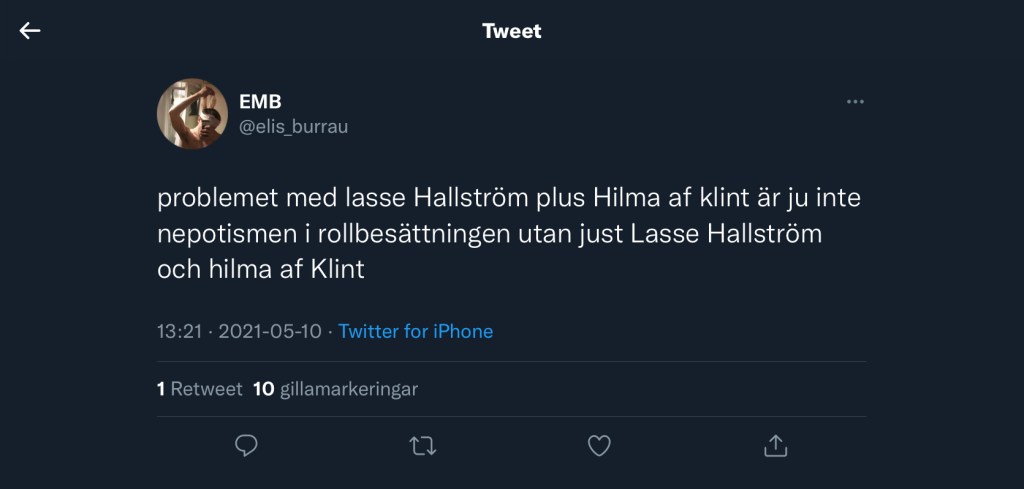Click the Tweet header title
The image size is (1024, 489).
[x=512, y=31]
